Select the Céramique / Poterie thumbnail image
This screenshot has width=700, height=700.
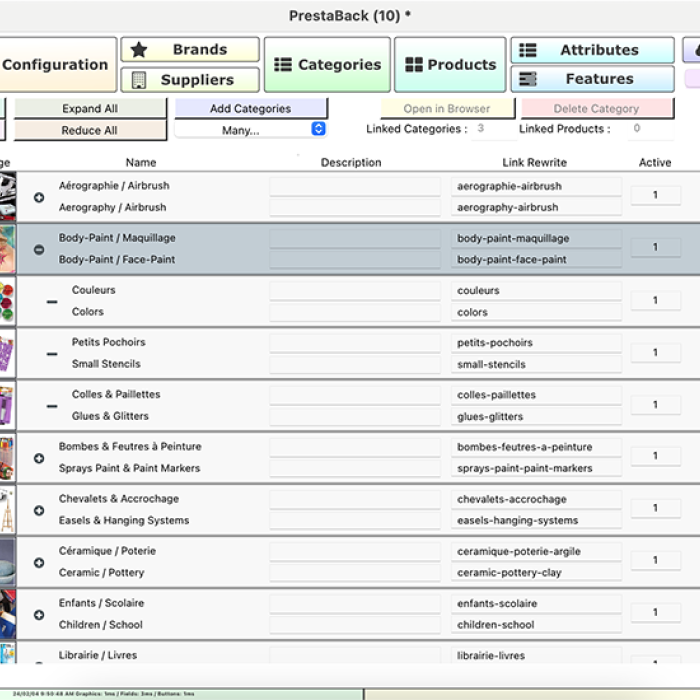click(8, 562)
